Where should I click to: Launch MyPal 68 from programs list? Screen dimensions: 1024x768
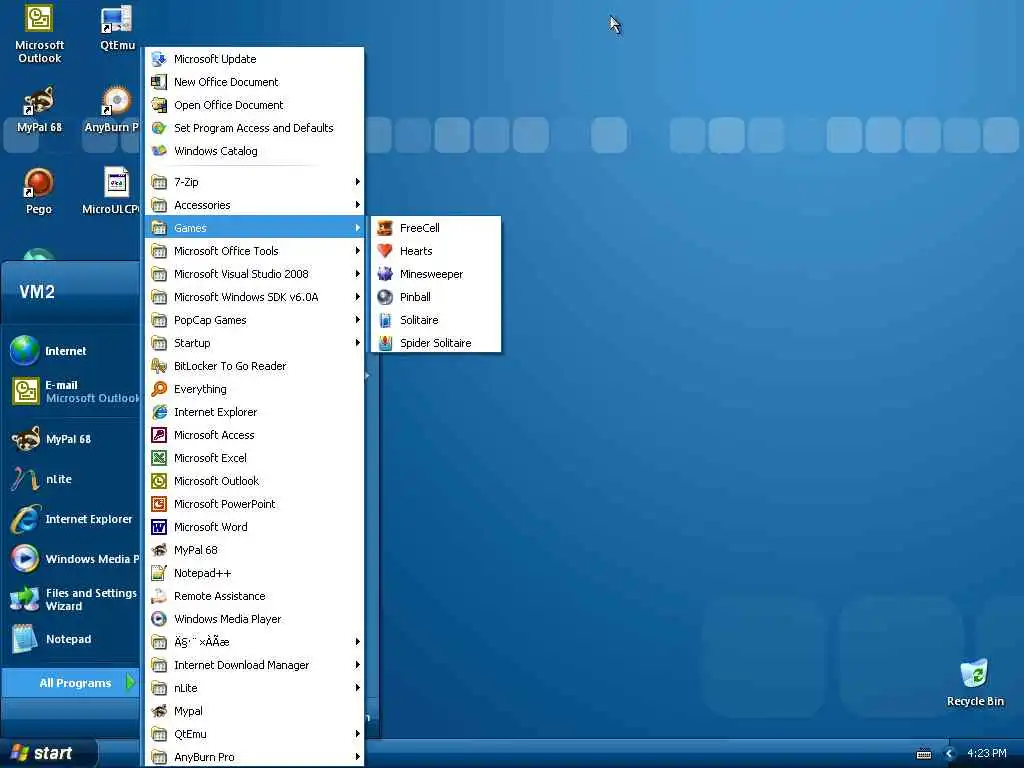point(254,550)
